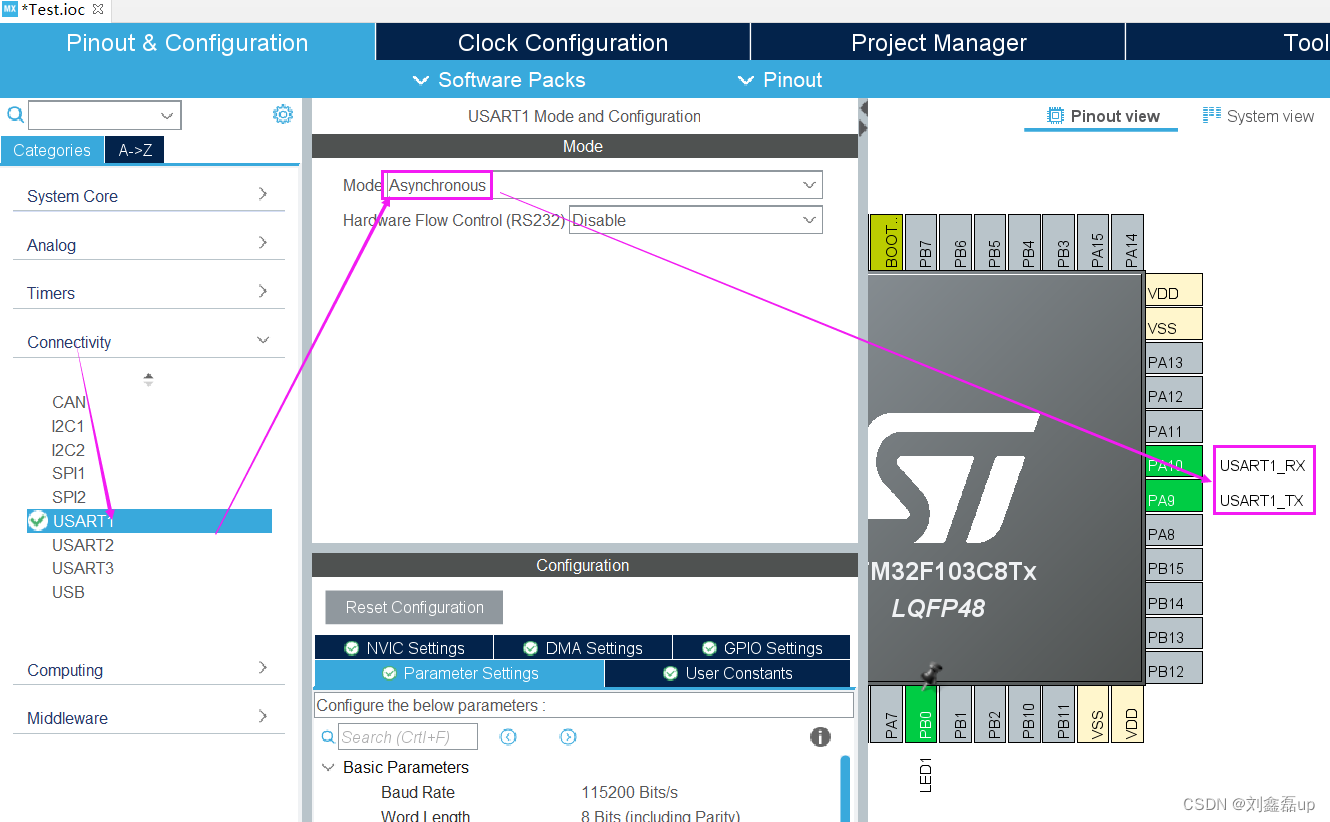The image size is (1330, 822).
Task: Select the A->Z tab
Action: 135,150
